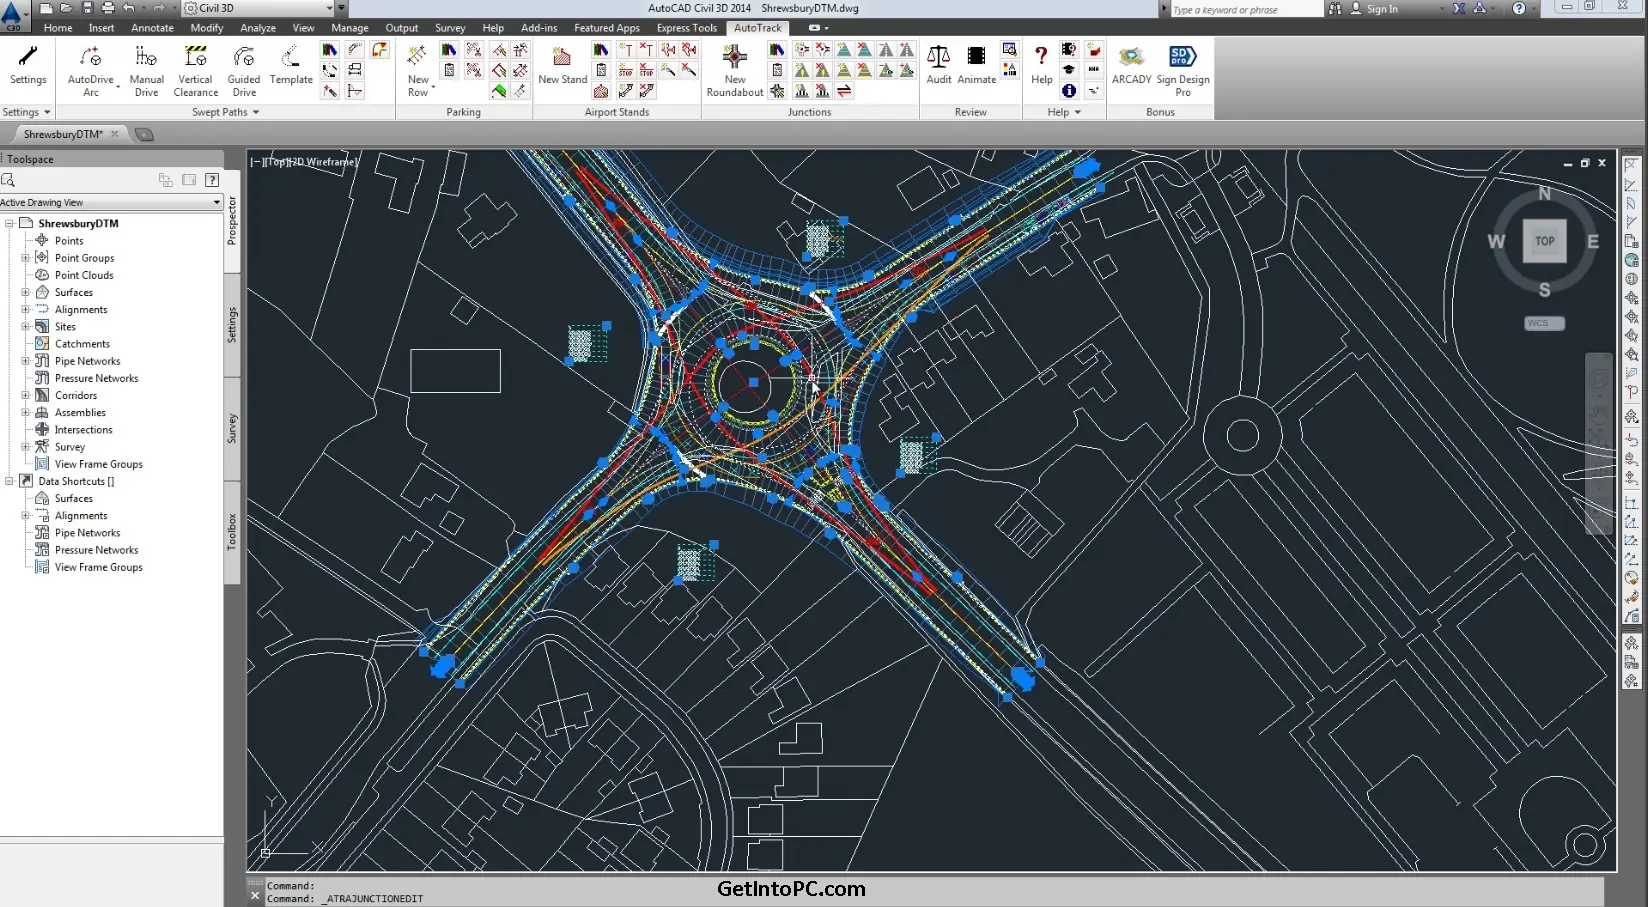Viewport: 1648px width, 907px height.
Task: Click the WCS button under ViewCube
Action: 1543,323
